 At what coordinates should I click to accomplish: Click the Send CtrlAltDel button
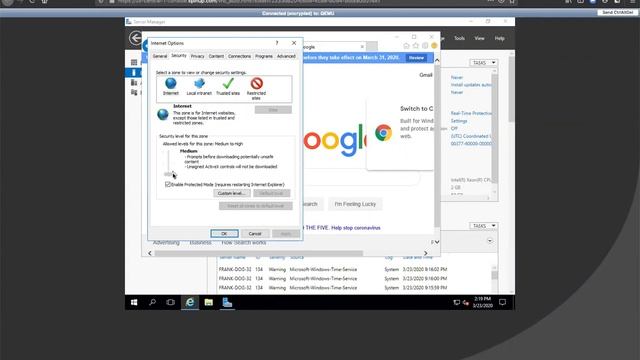[x=617, y=13]
